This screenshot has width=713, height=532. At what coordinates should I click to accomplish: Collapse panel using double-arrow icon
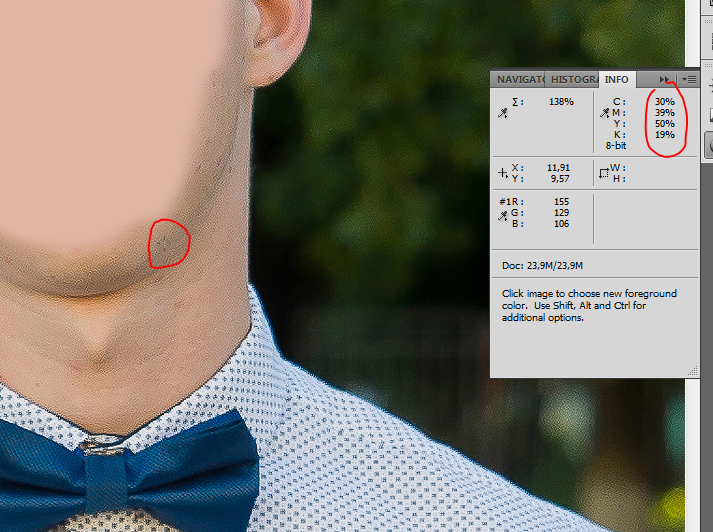[x=664, y=80]
